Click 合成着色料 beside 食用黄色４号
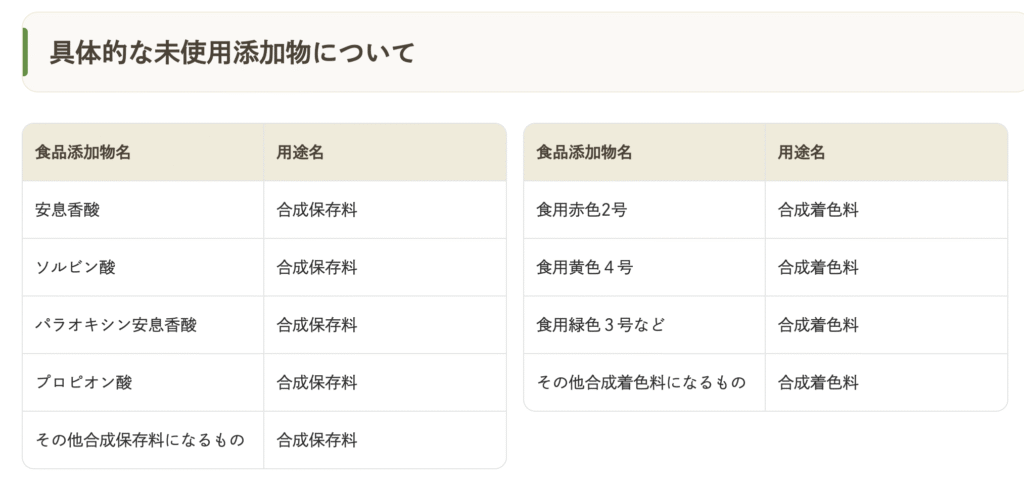This screenshot has height=492, width=1024. coord(819,268)
